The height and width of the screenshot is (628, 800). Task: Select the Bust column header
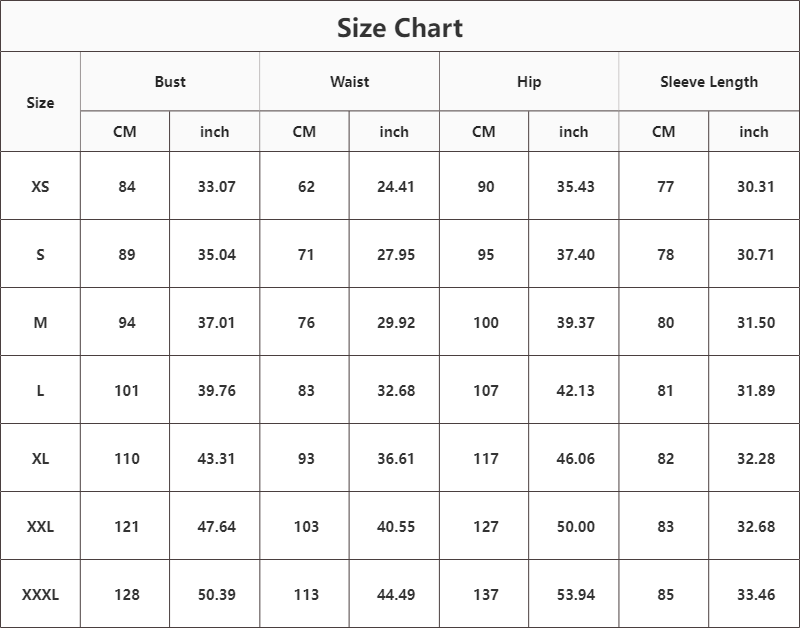(x=170, y=82)
